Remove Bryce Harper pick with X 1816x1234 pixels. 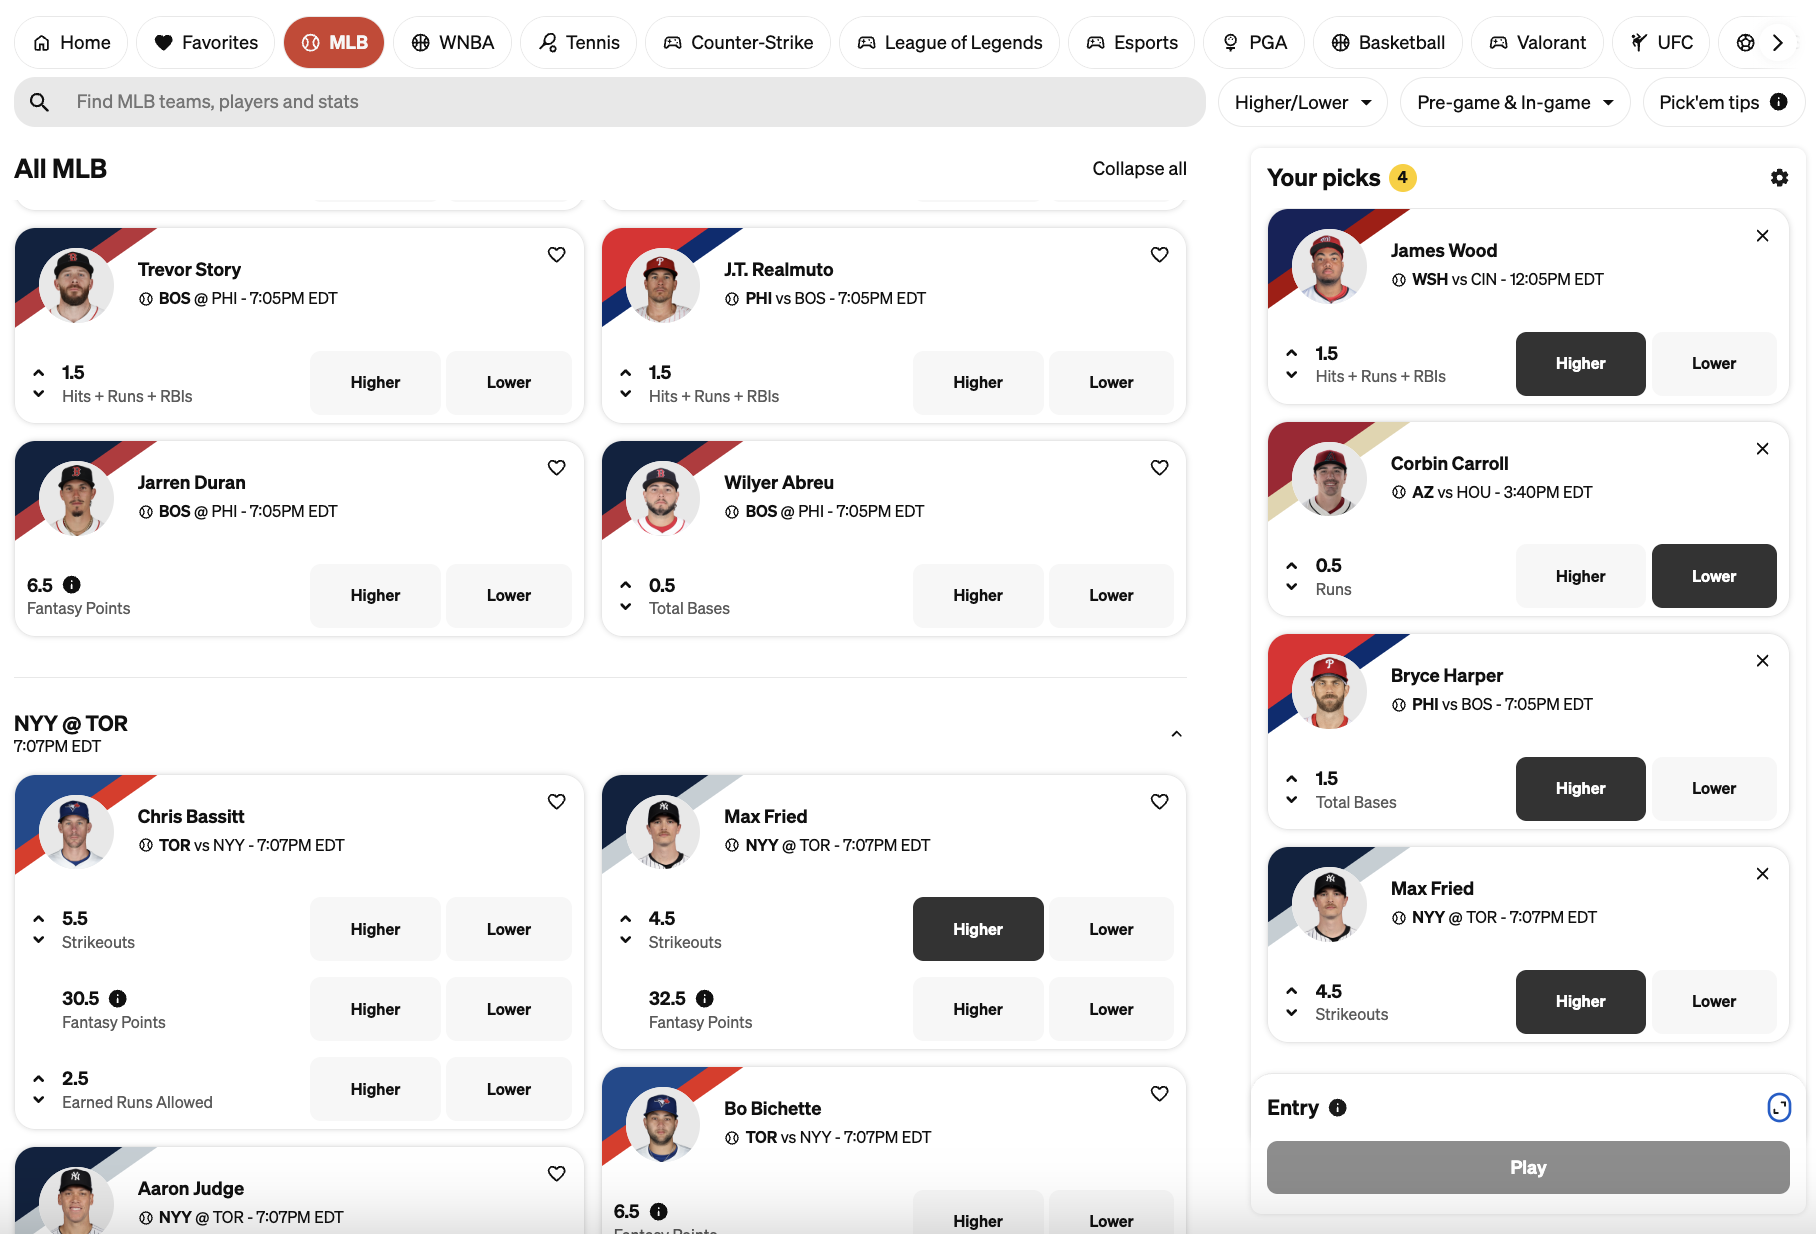click(1763, 661)
